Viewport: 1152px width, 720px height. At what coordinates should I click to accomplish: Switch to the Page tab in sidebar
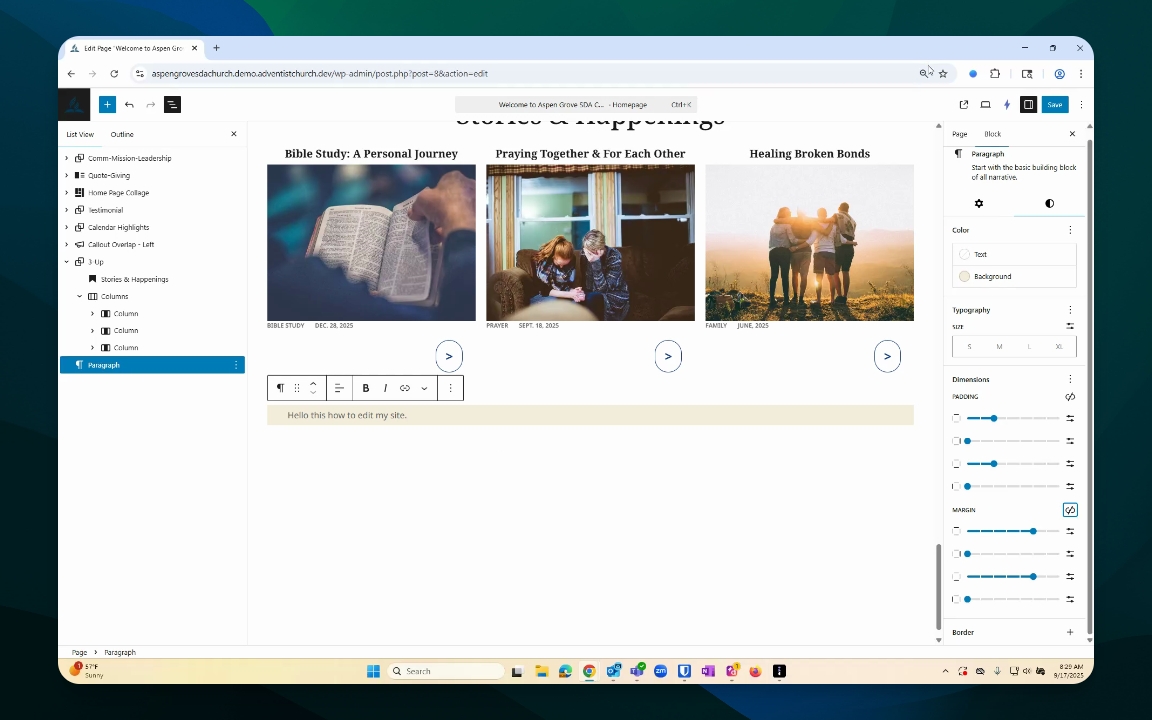tap(959, 134)
